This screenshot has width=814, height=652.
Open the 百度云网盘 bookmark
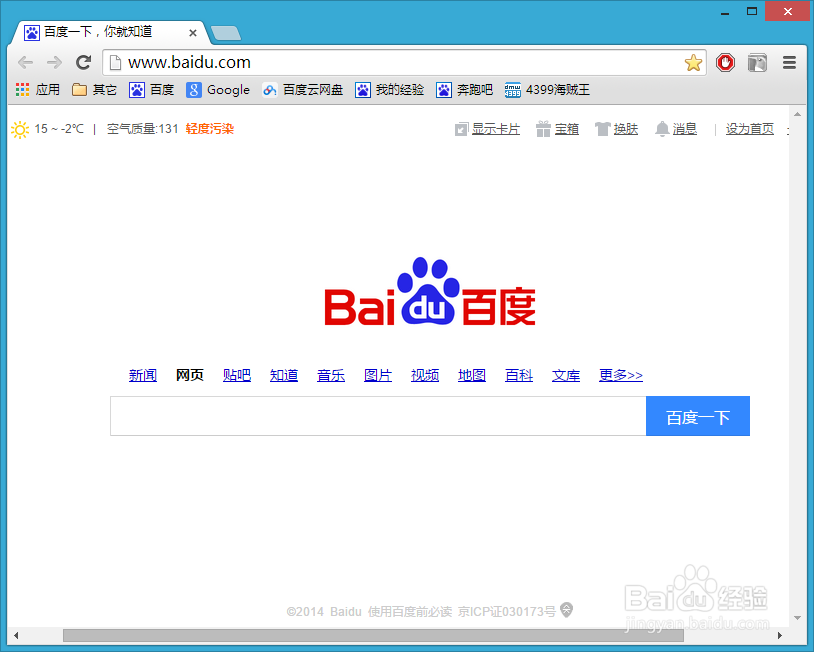(303, 90)
